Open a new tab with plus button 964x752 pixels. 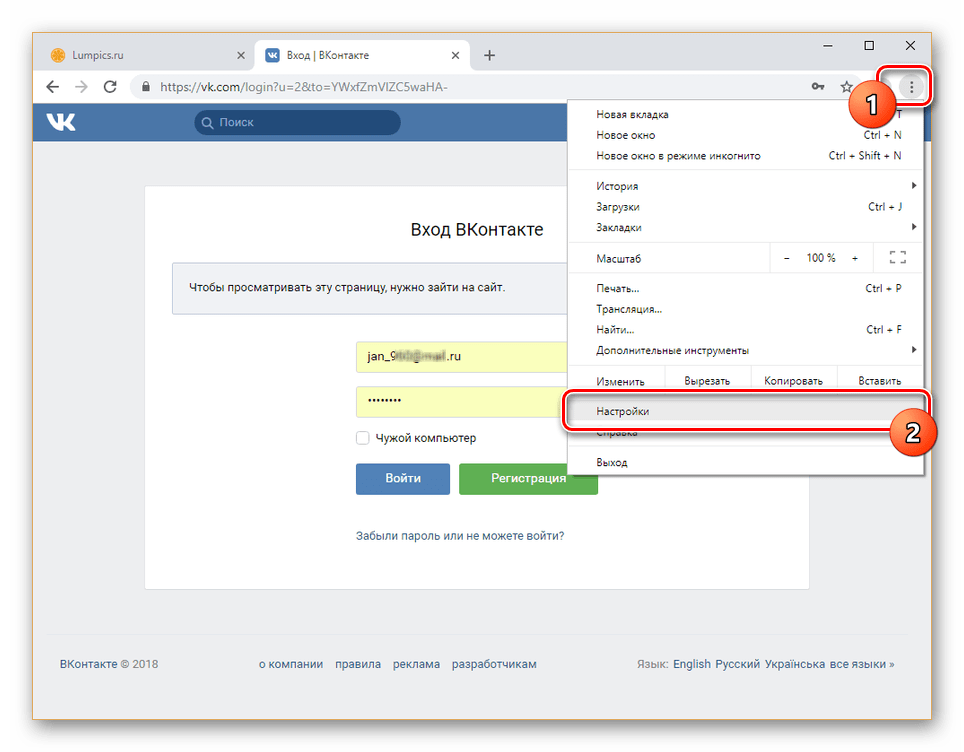[x=489, y=55]
